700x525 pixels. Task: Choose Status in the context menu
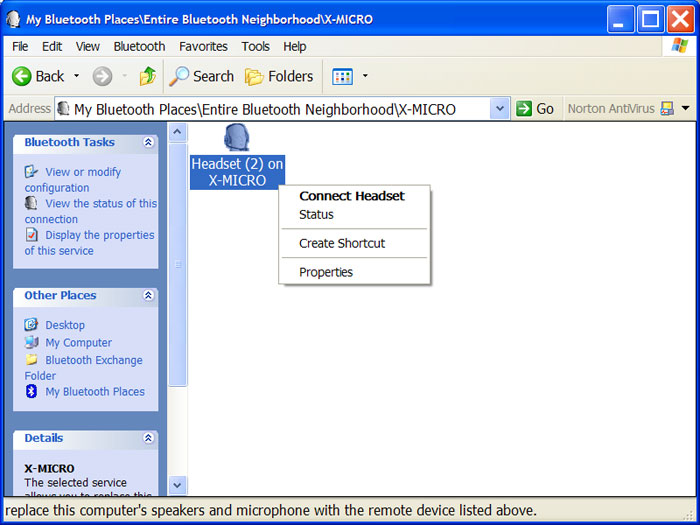point(354,215)
